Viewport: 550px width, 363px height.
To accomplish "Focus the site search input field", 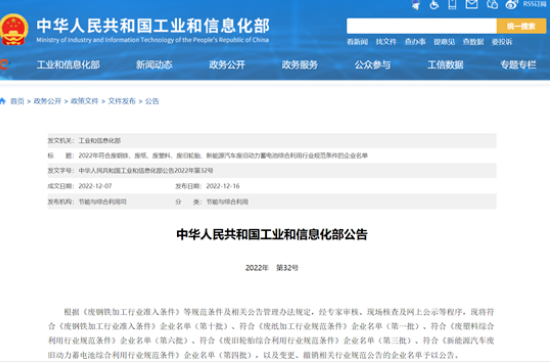I will click(x=422, y=26).
